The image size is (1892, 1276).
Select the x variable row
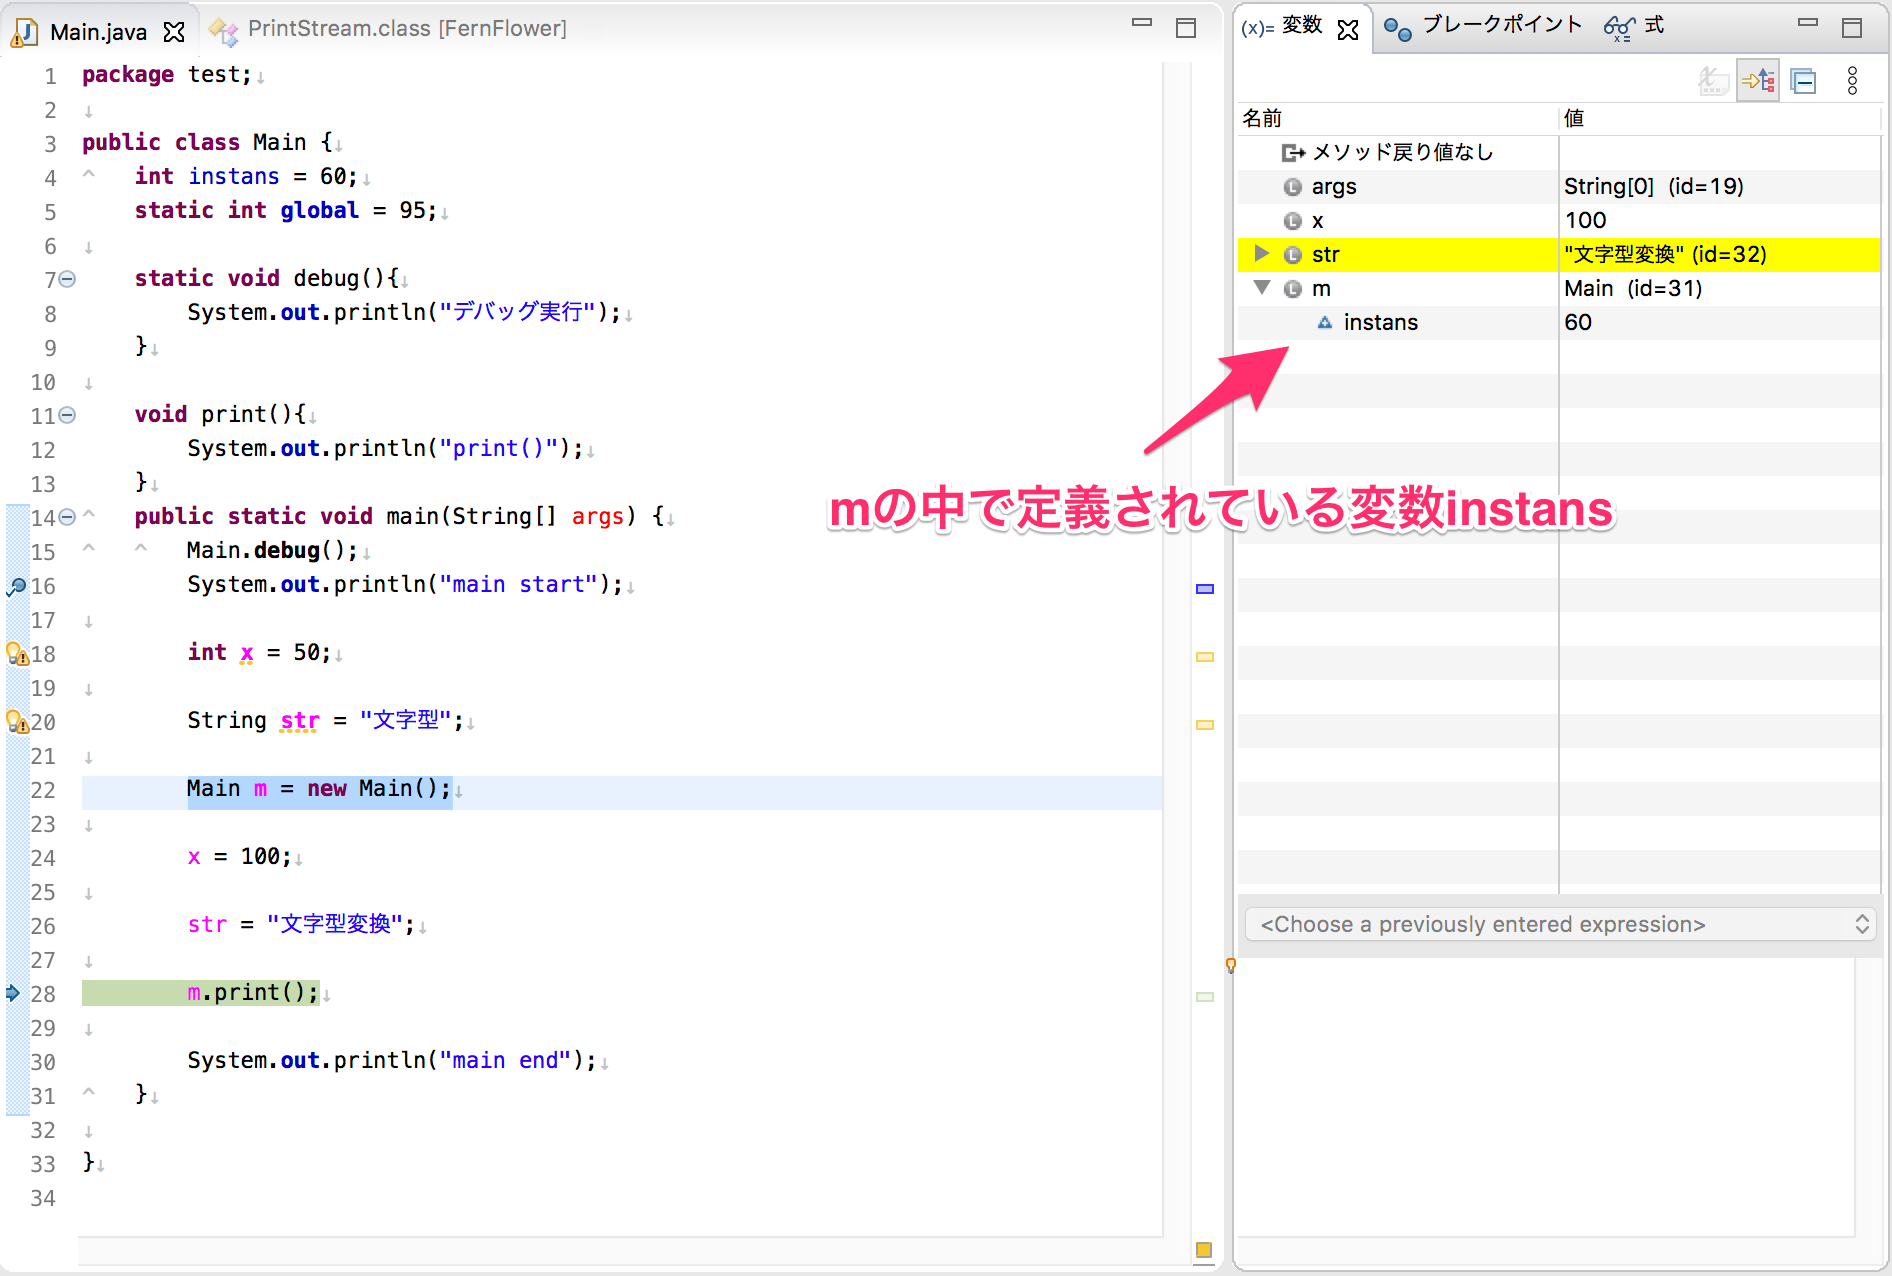[1558, 221]
